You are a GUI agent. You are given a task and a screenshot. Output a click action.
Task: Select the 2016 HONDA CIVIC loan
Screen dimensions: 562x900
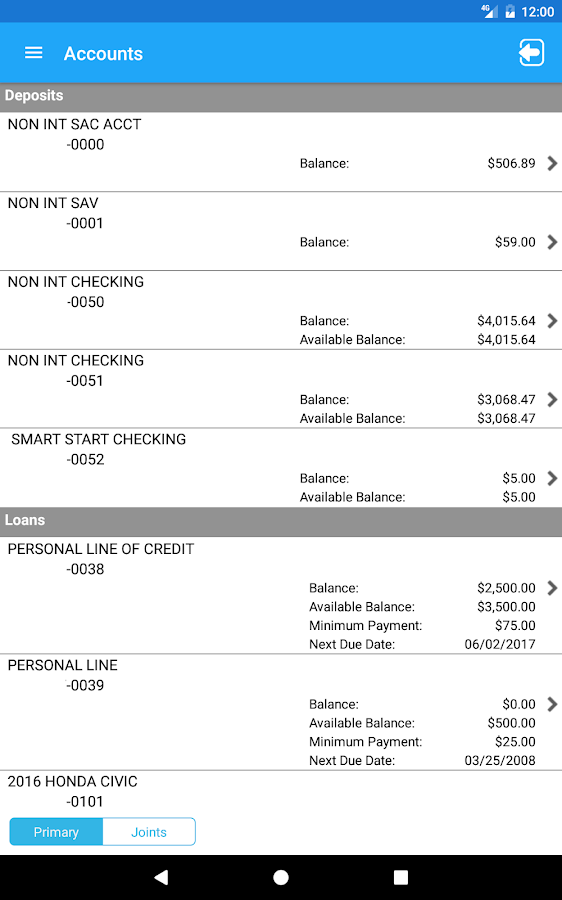[72, 781]
